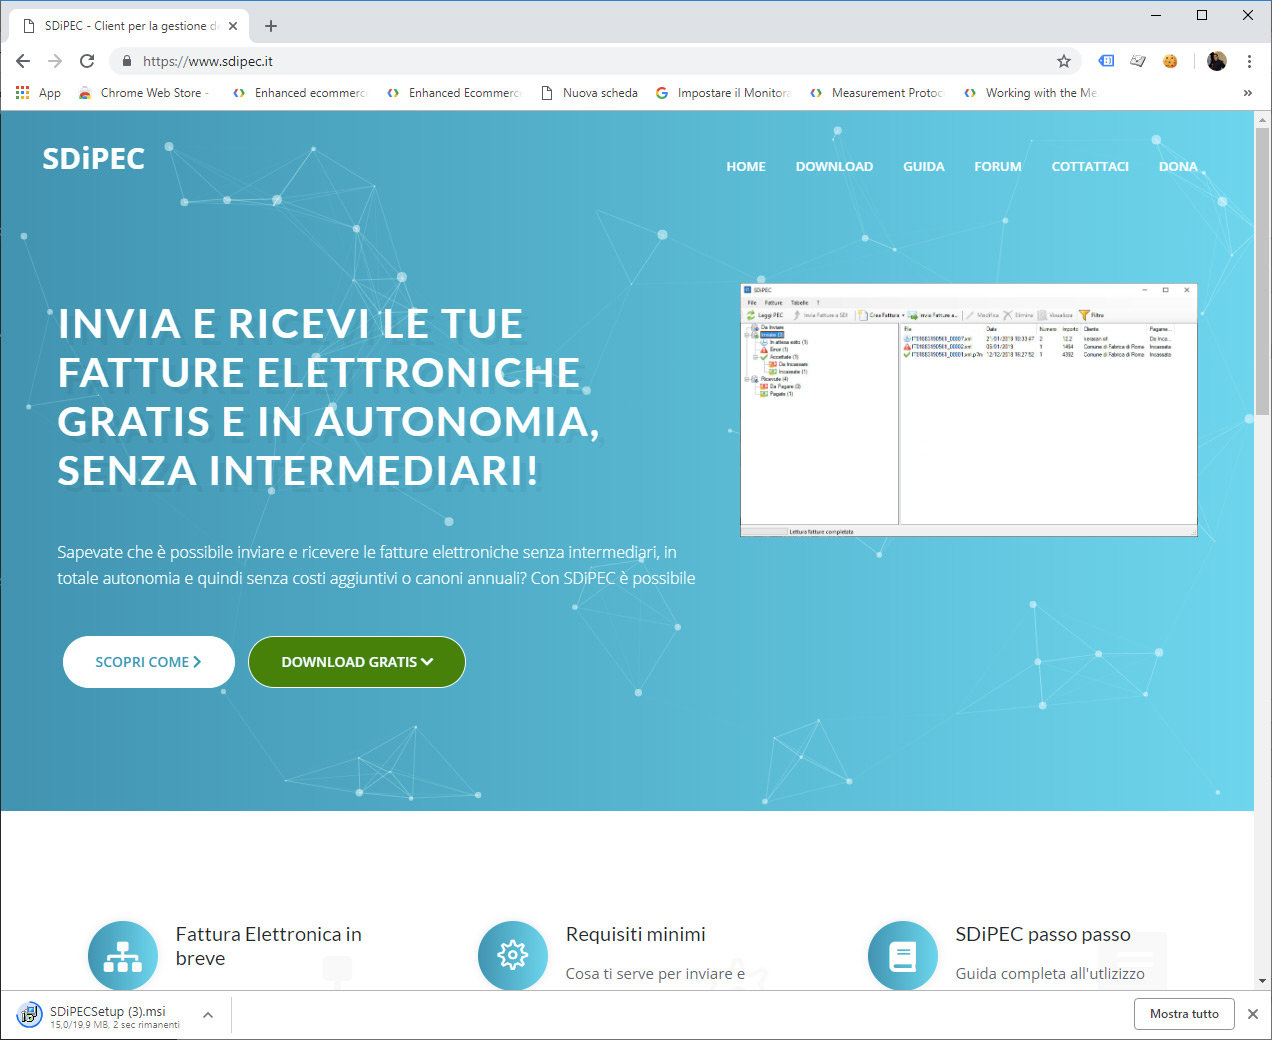Click the pencil-page extension icon
The height and width of the screenshot is (1040, 1272).
point(1138,61)
